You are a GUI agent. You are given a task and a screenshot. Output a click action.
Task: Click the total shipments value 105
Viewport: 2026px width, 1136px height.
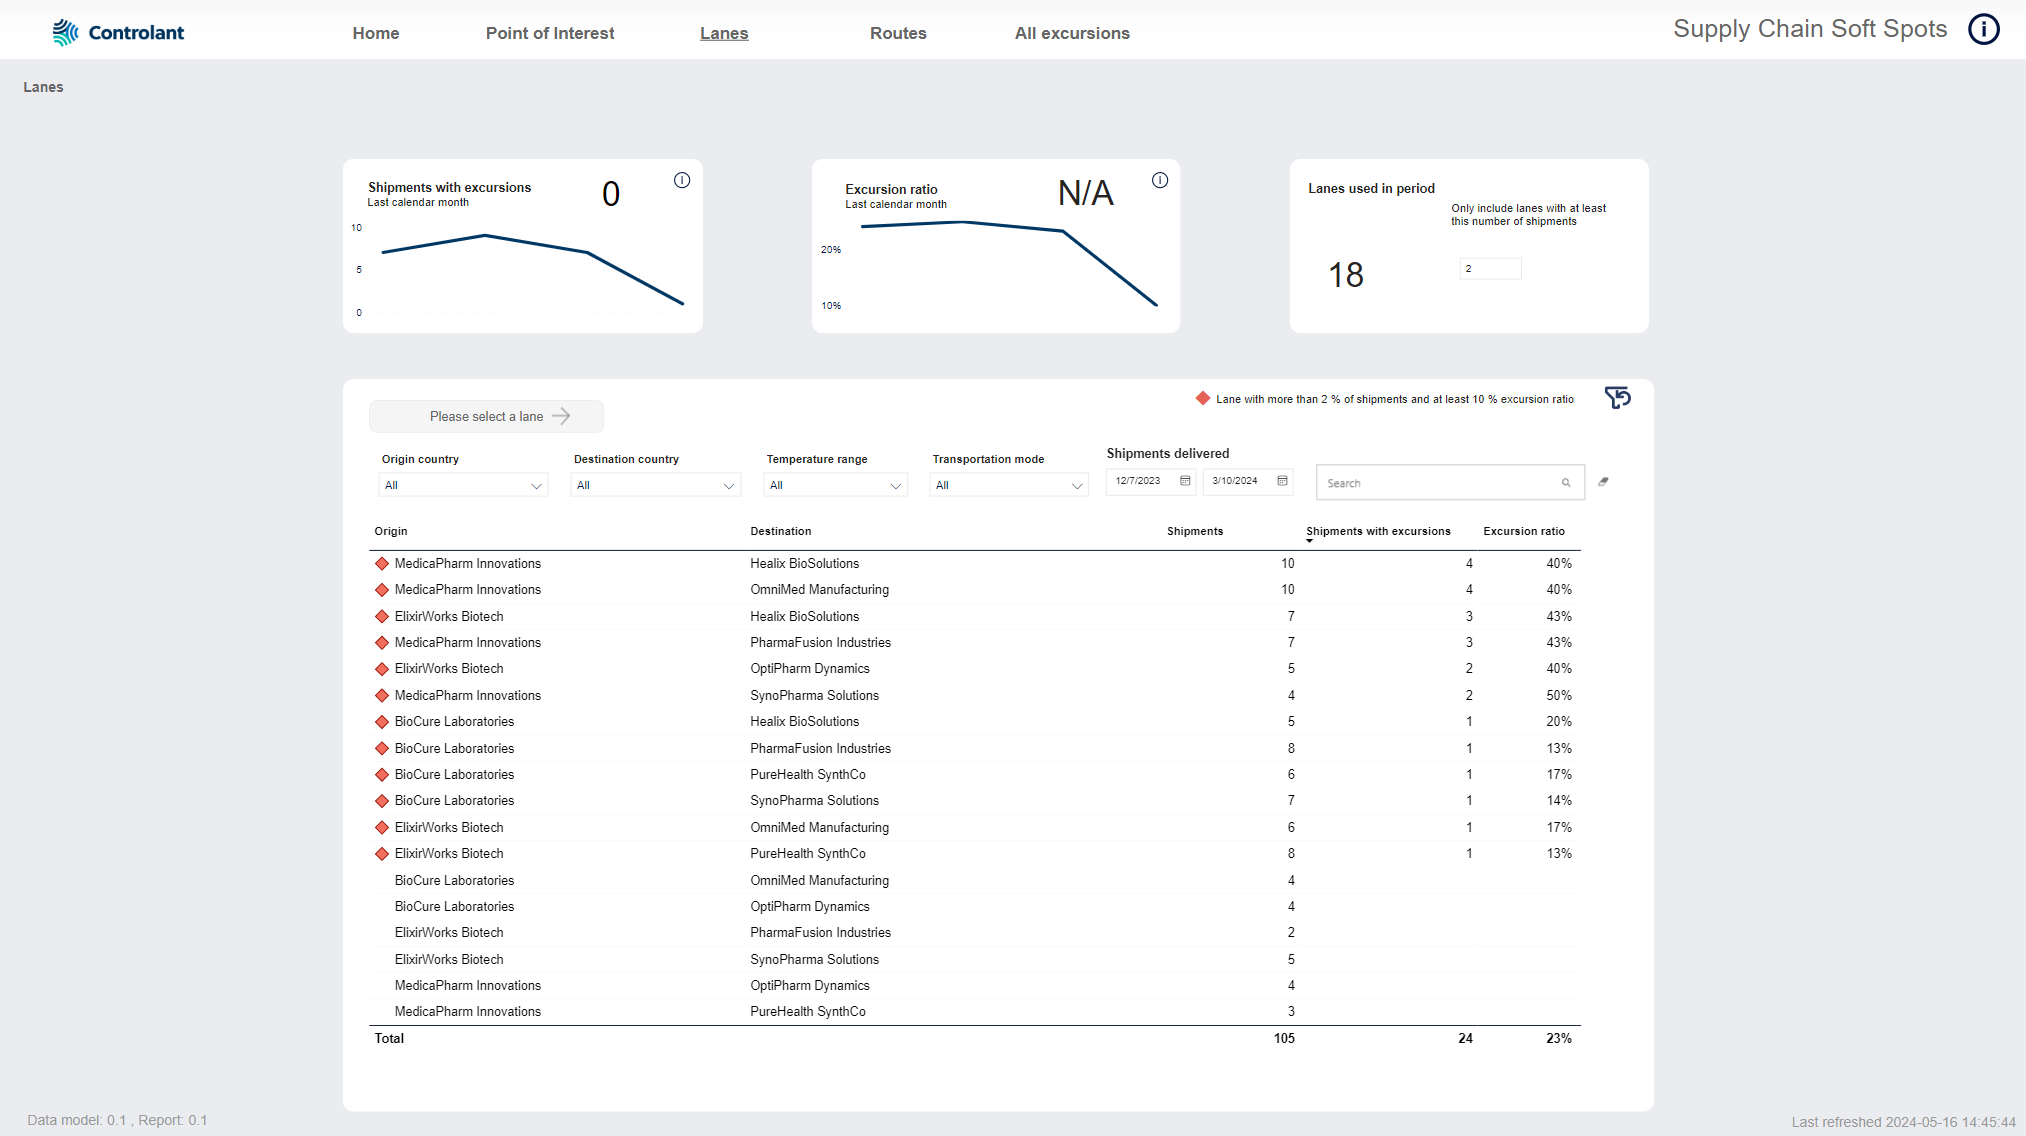click(1284, 1039)
